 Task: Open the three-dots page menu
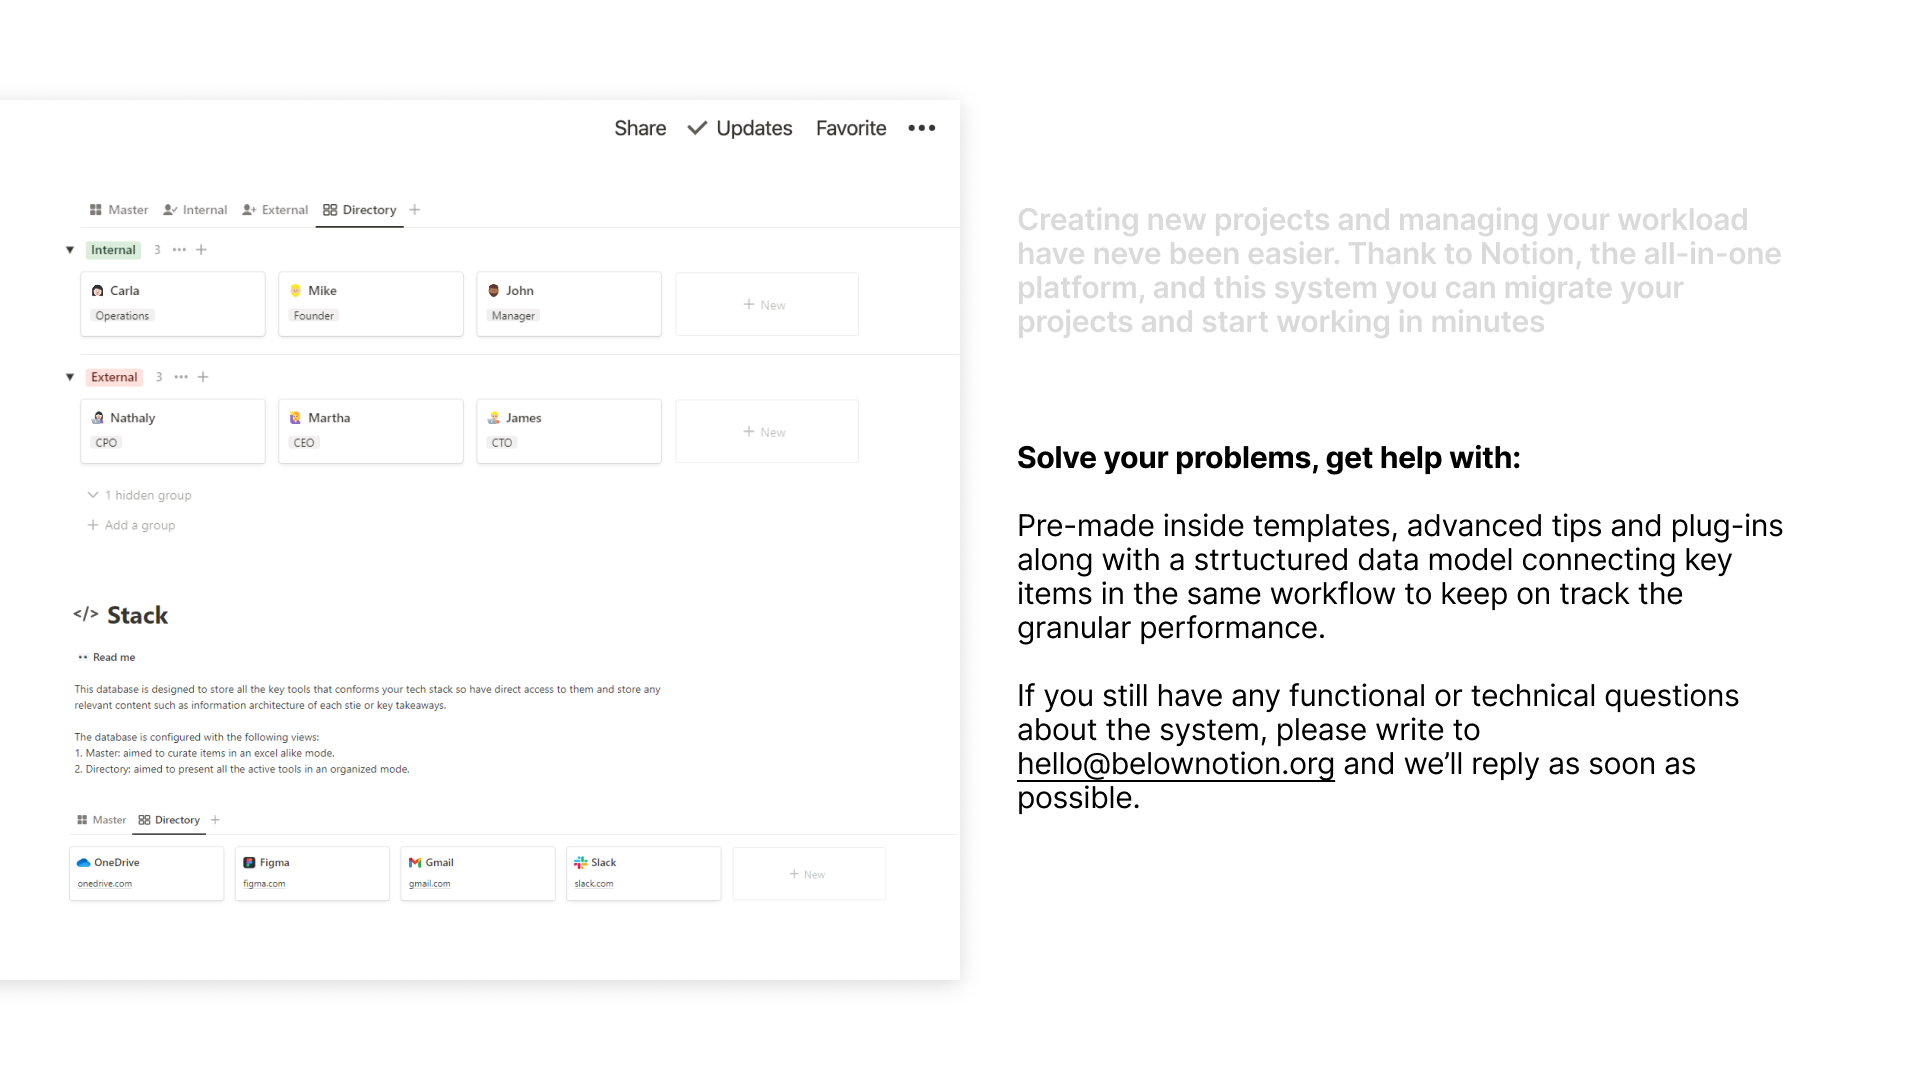921,128
